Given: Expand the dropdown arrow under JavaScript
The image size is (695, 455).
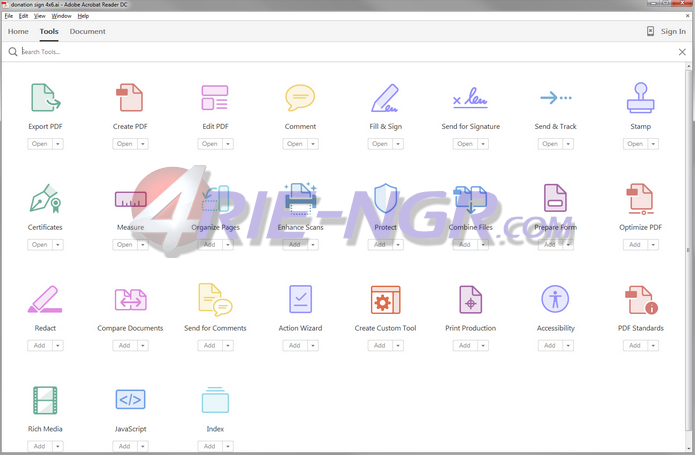Looking at the screenshot, I should pos(143,446).
